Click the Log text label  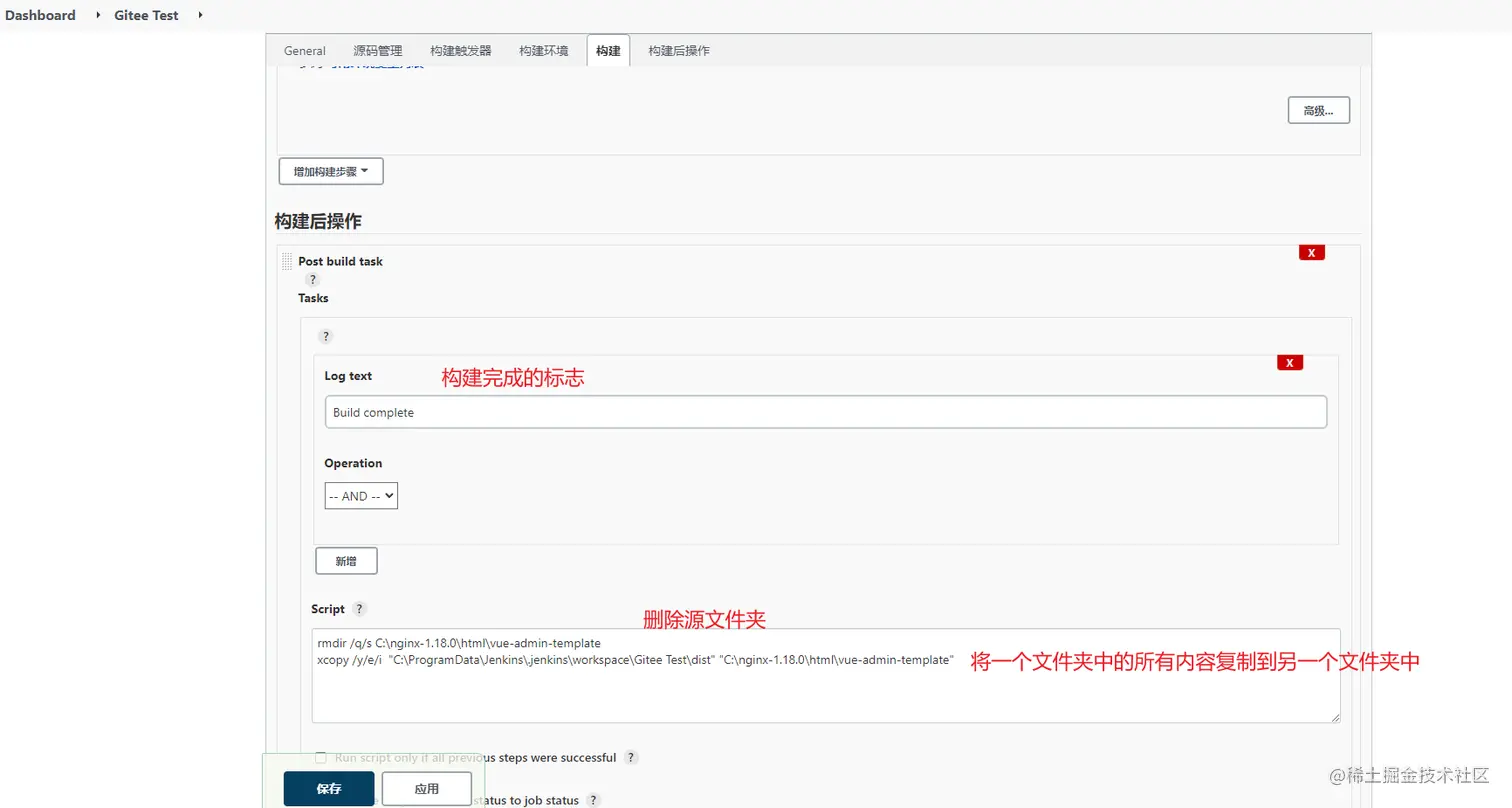348,376
